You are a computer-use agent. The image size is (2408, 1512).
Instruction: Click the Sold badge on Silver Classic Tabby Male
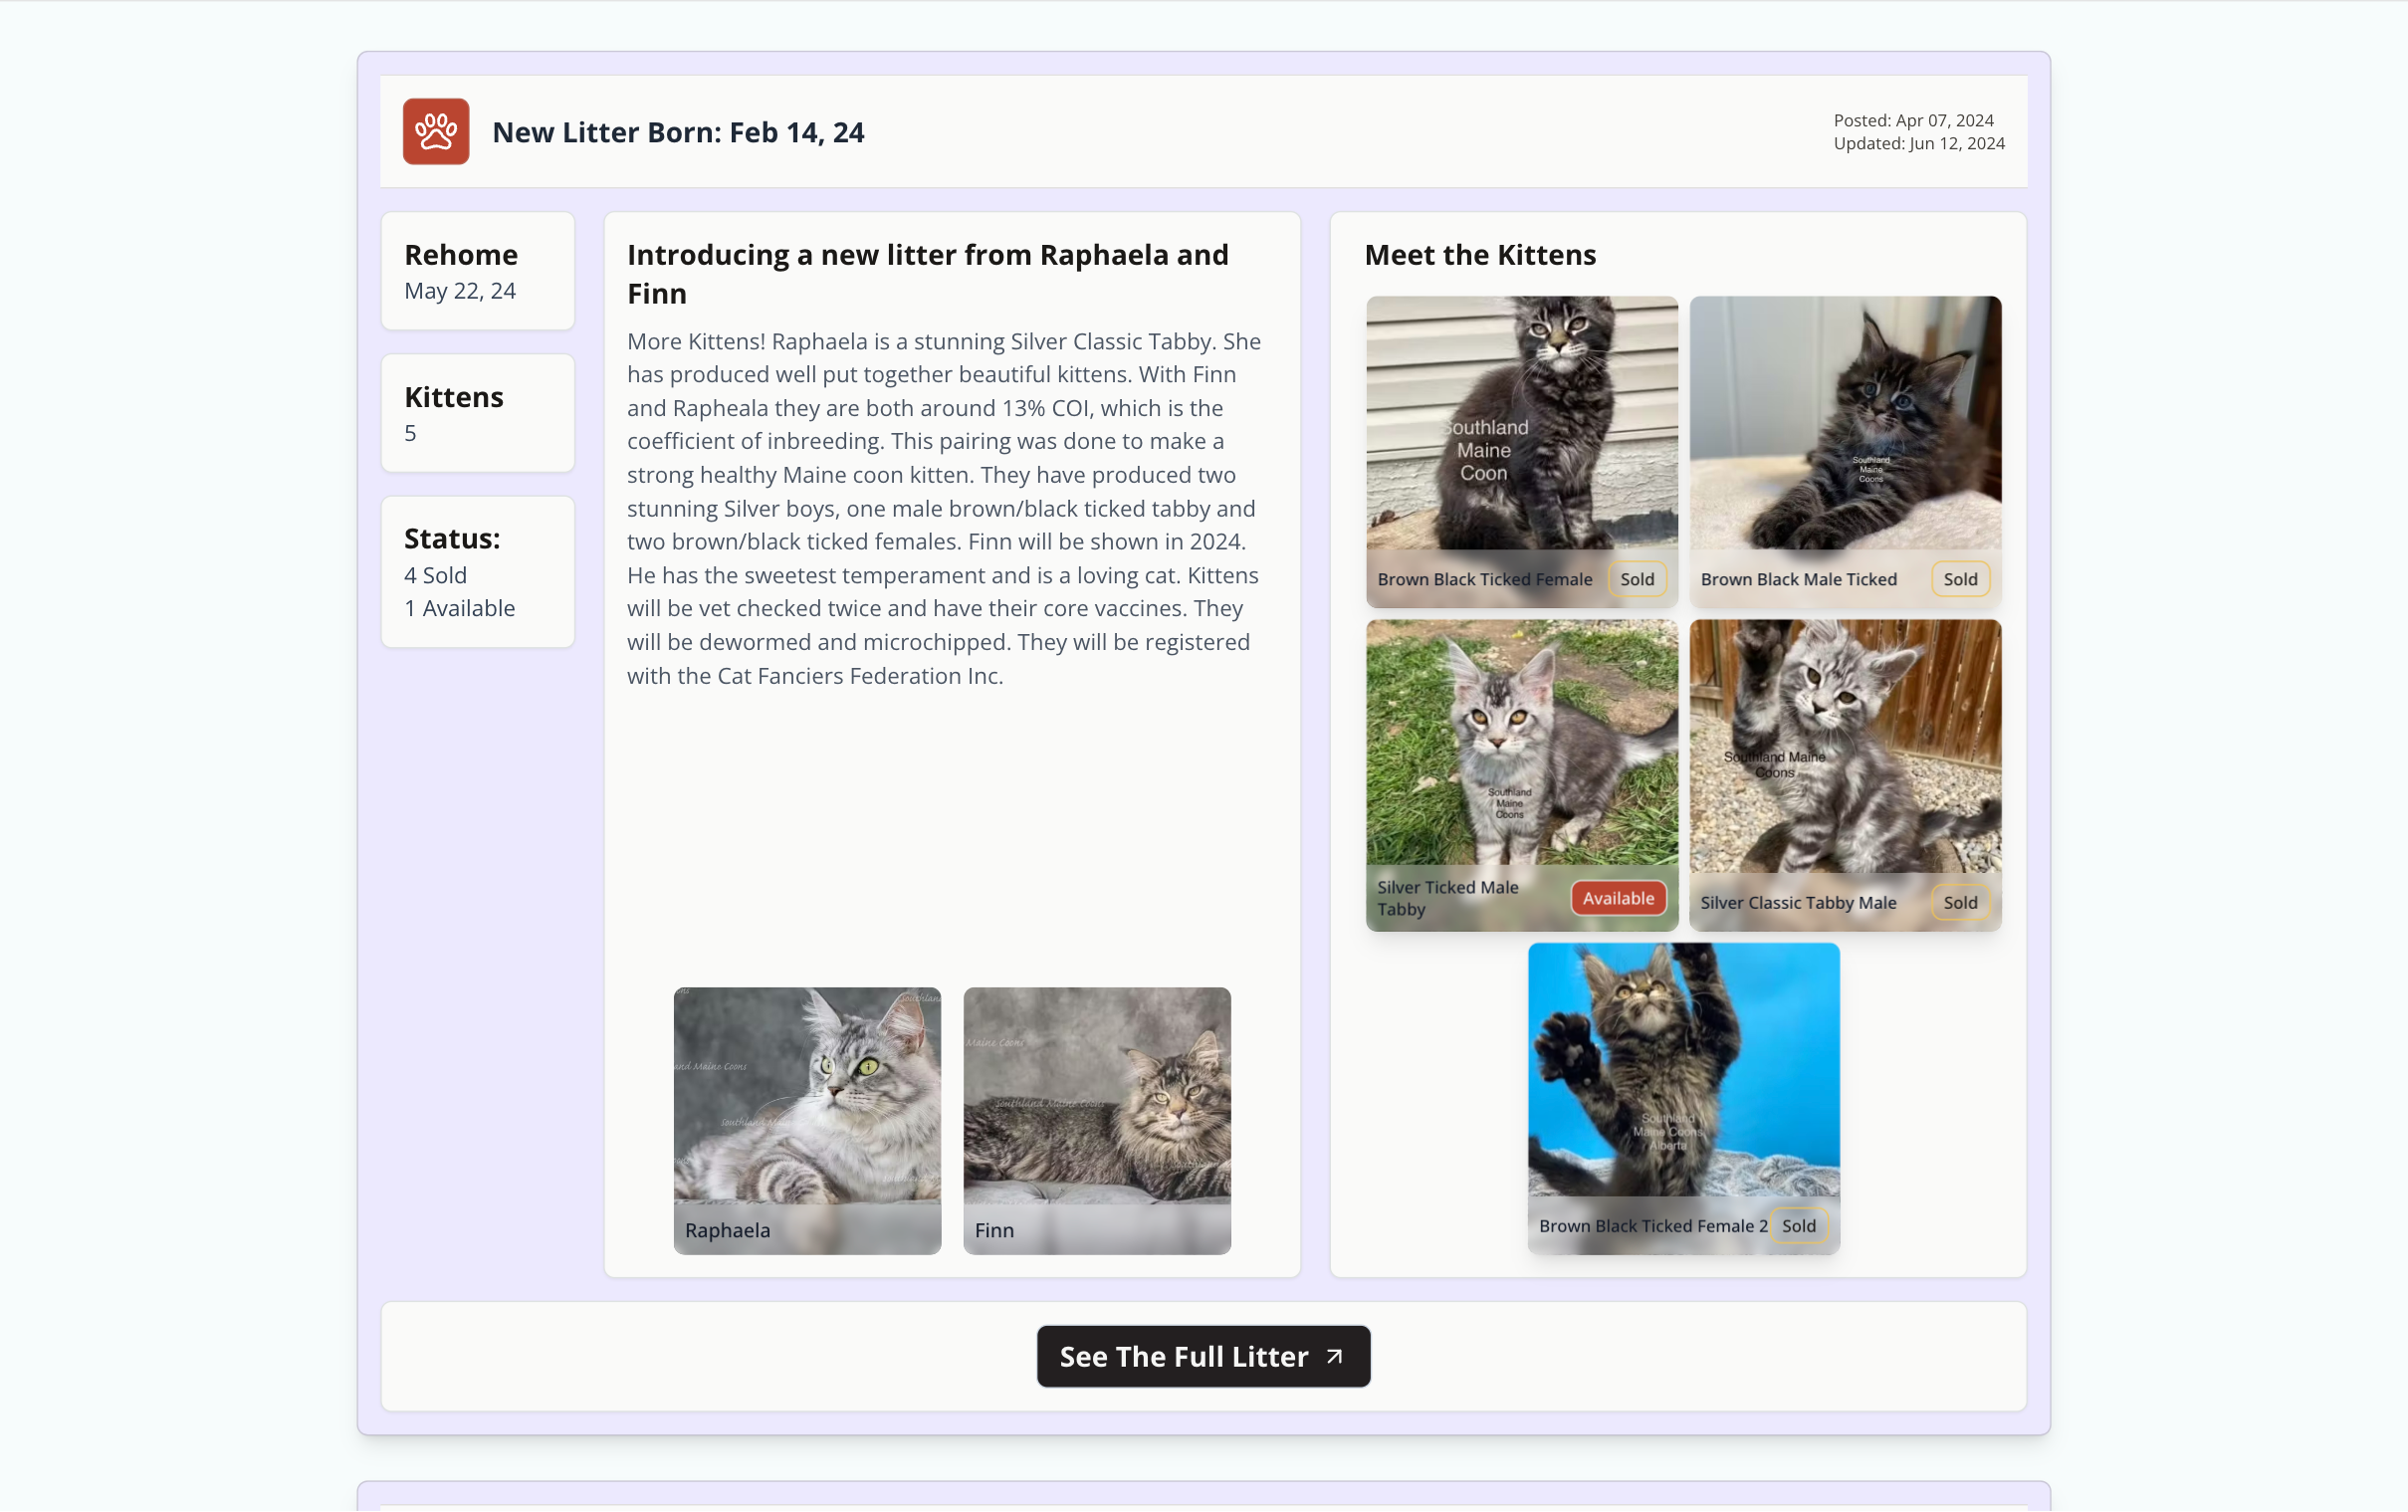(x=1960, y=902)
